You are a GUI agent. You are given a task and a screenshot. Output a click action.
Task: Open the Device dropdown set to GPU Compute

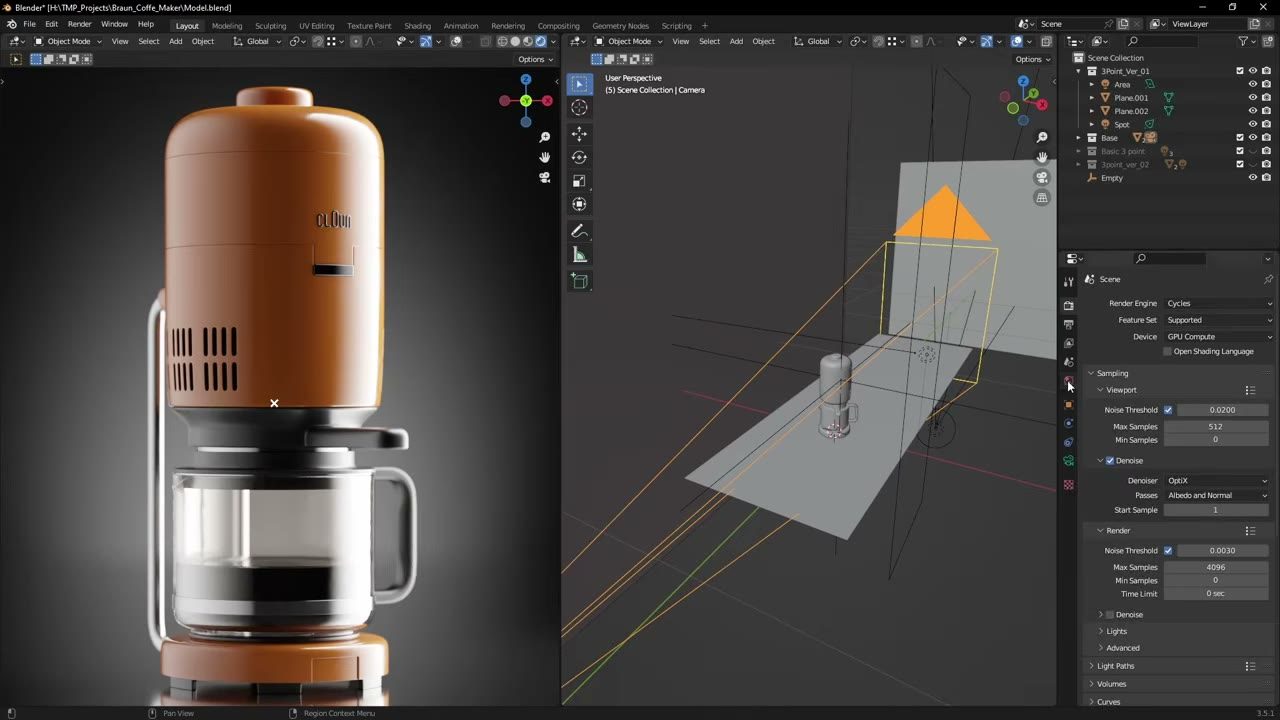click(1219, 337)
